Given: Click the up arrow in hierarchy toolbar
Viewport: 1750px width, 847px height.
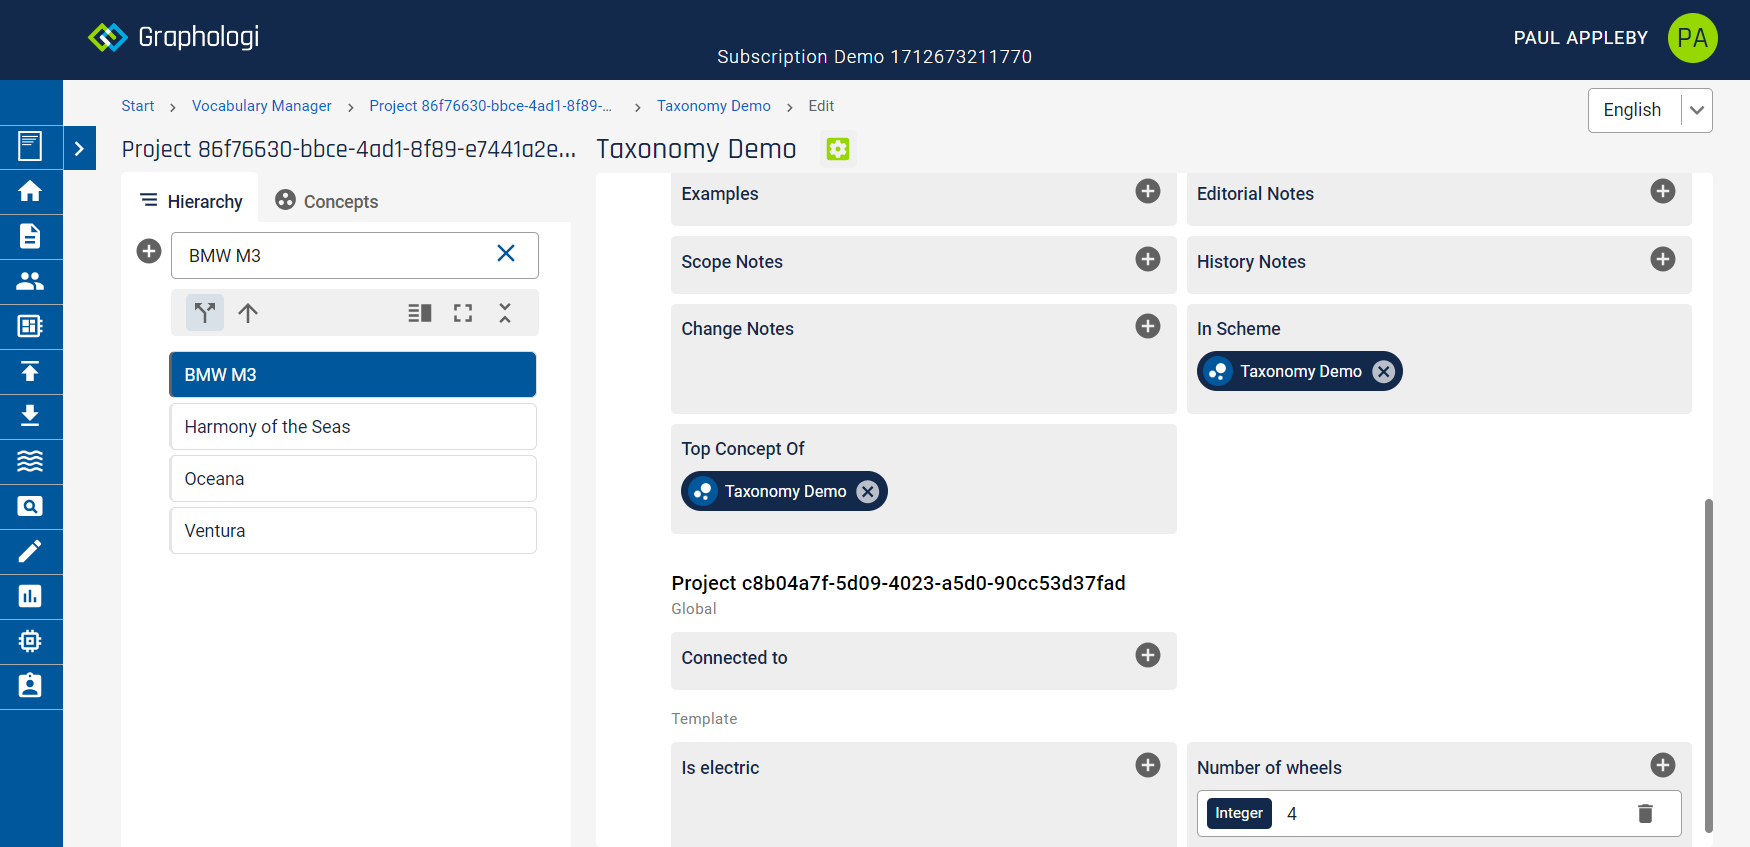Looking at the screenshot, I should pyautogui.click(x=248, y=313).
